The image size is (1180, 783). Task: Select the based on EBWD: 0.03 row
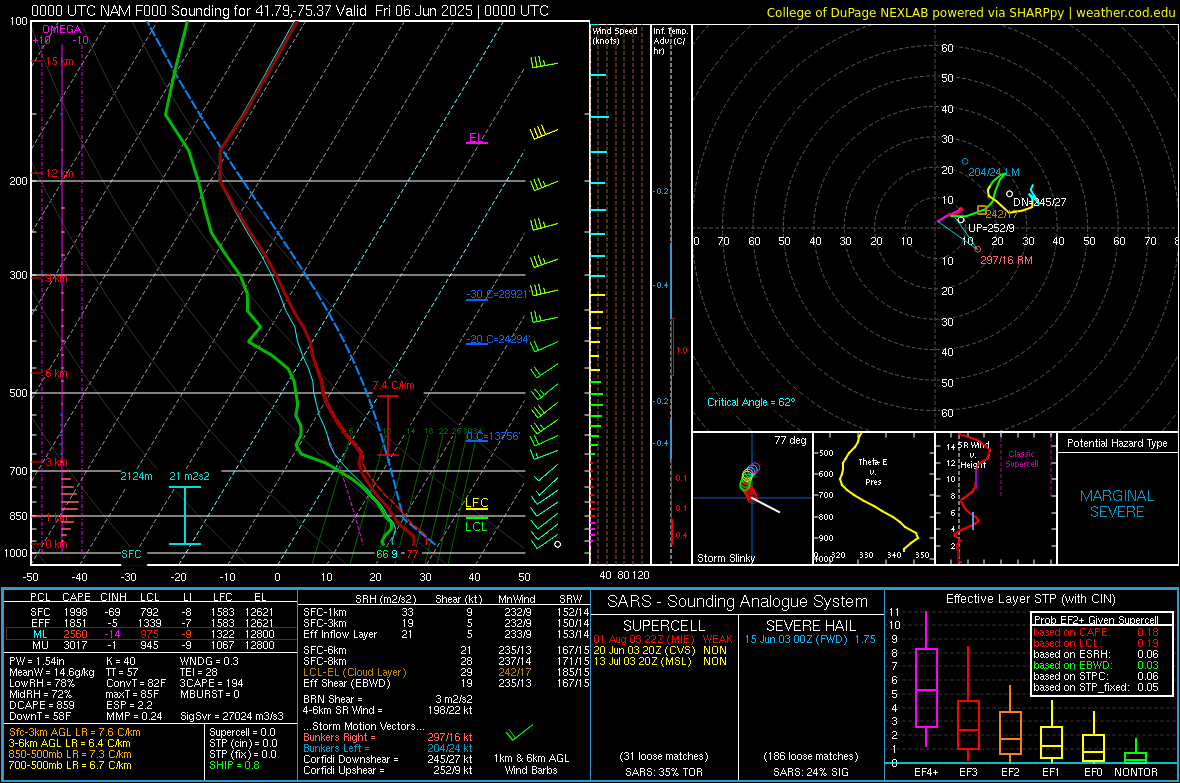click(x=1096, y=666)
